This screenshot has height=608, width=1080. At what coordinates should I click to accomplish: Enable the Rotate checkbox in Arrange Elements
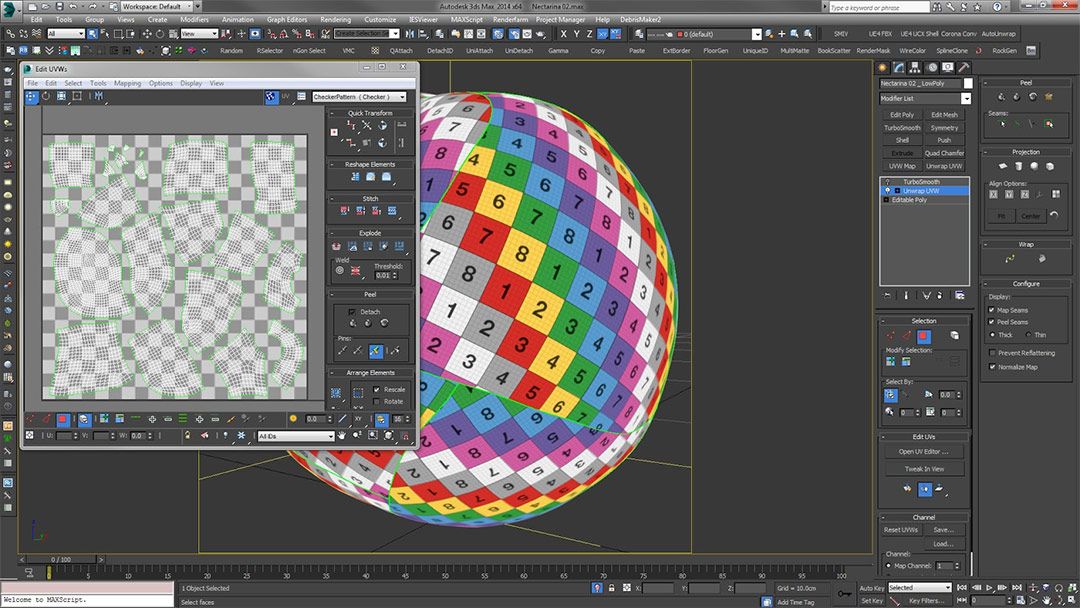tap(376, 401)
